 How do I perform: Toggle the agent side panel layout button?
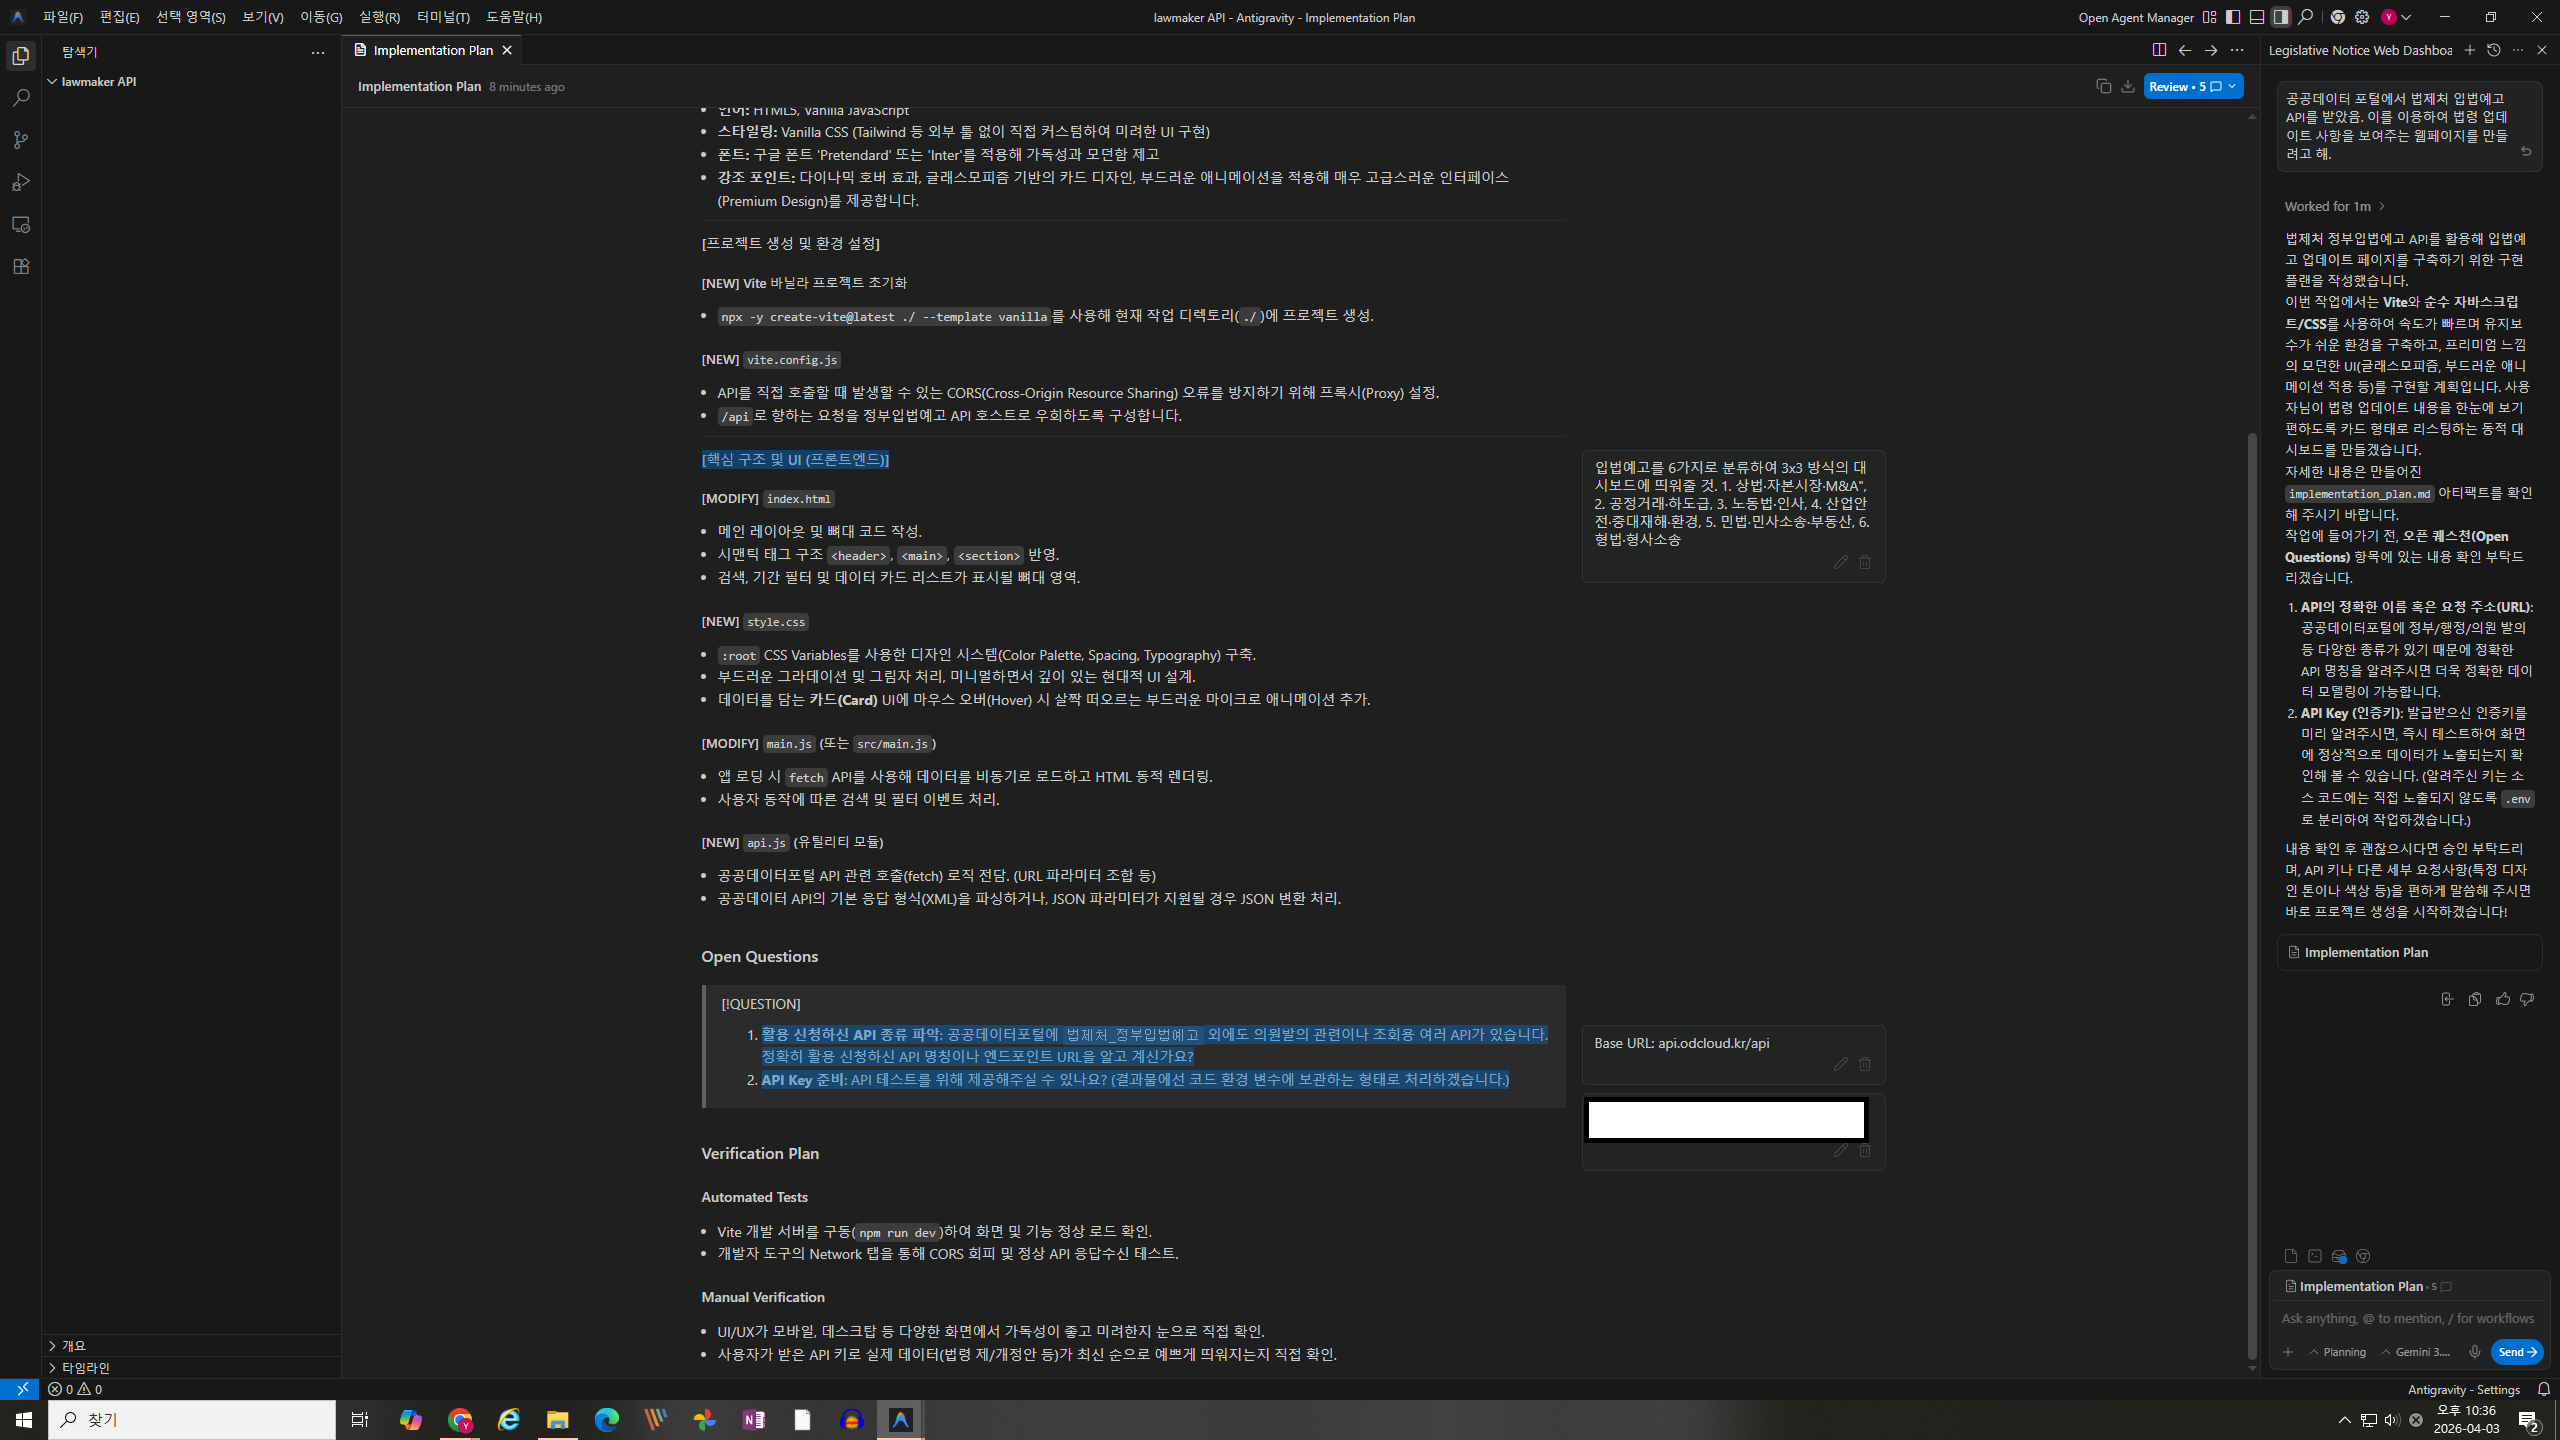pyautogui.click(x=2281, y=17)
